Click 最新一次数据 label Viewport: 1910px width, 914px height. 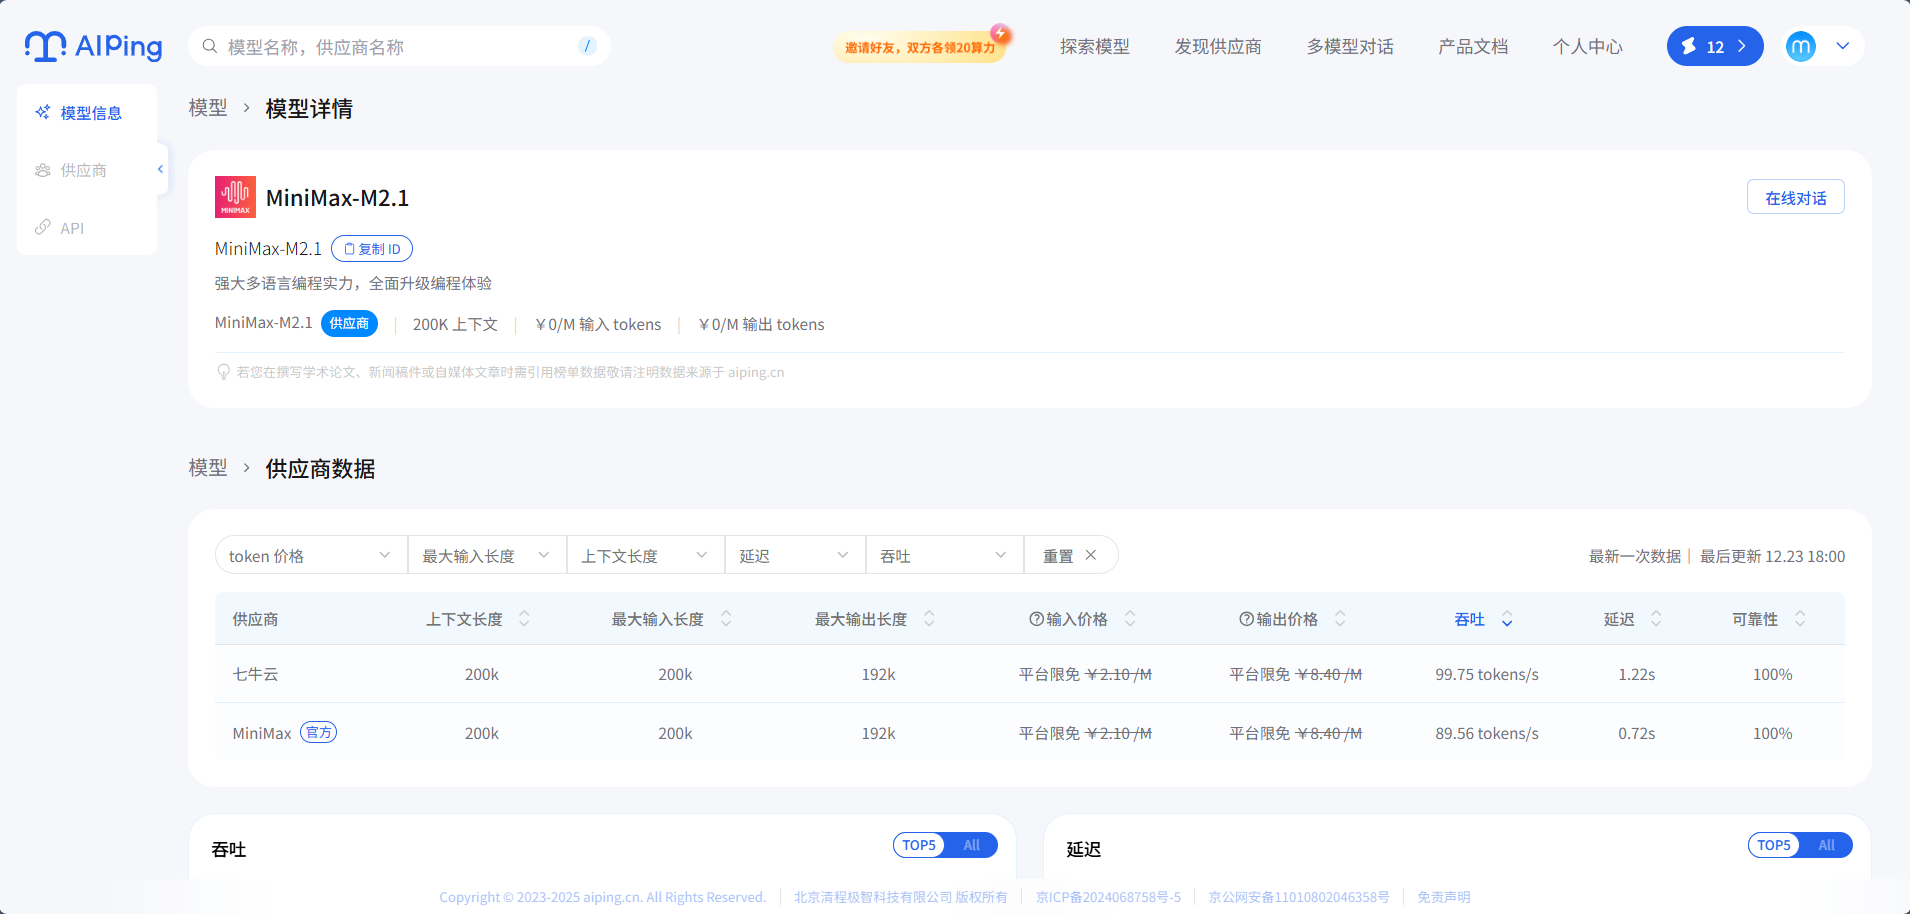pos(1635,556)
